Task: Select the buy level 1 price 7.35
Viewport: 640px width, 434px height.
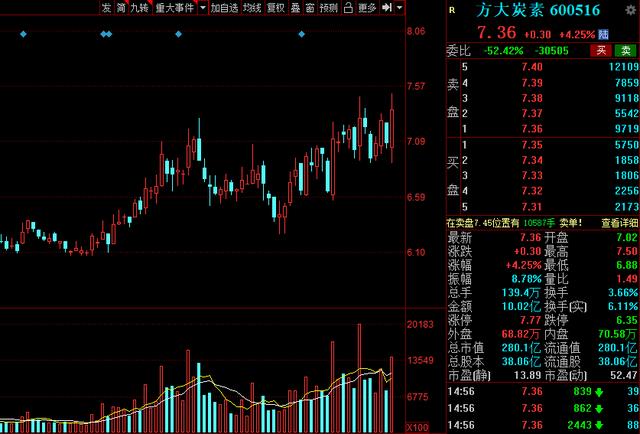Action: (532, 145)
